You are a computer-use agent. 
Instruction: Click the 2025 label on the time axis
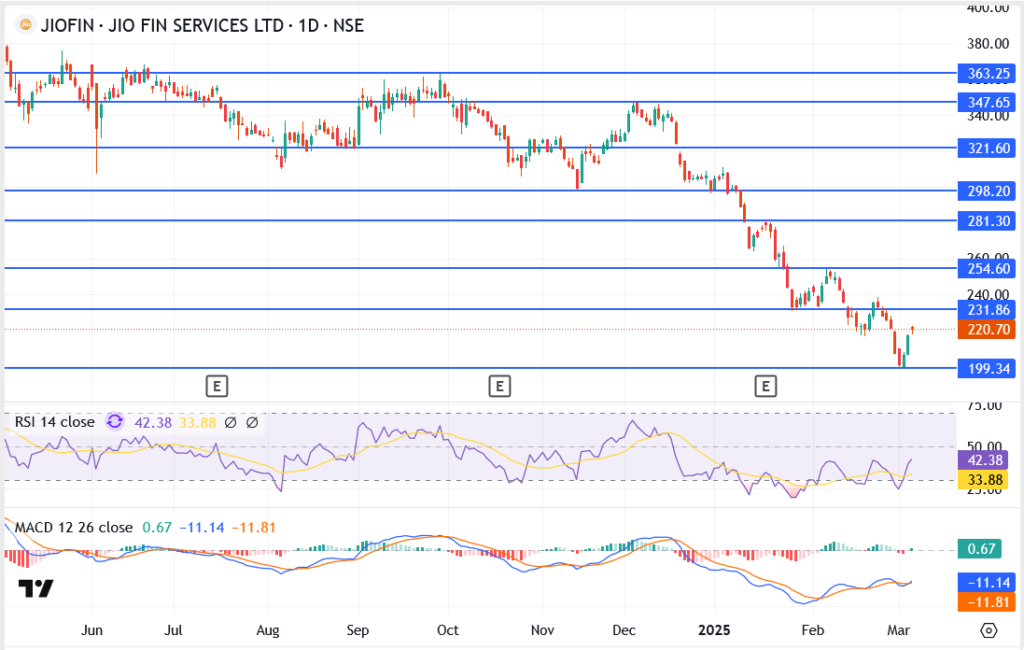pyautogui.click(x=714, y=631)
